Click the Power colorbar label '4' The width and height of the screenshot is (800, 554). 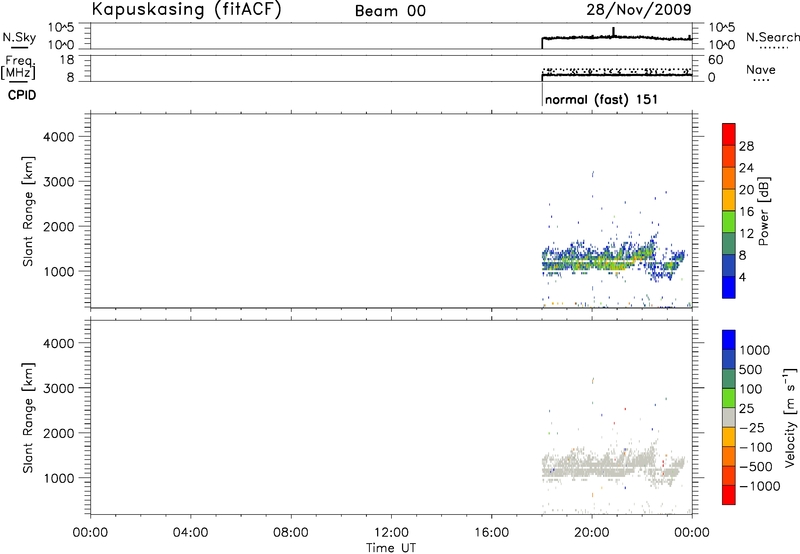click(x=742, y=278)
